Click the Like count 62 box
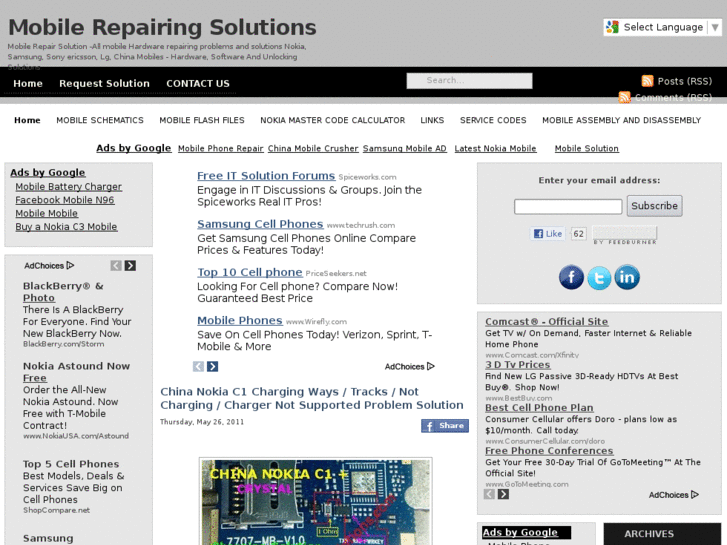This screenshot has height=545, width=727. pos(578,233)
